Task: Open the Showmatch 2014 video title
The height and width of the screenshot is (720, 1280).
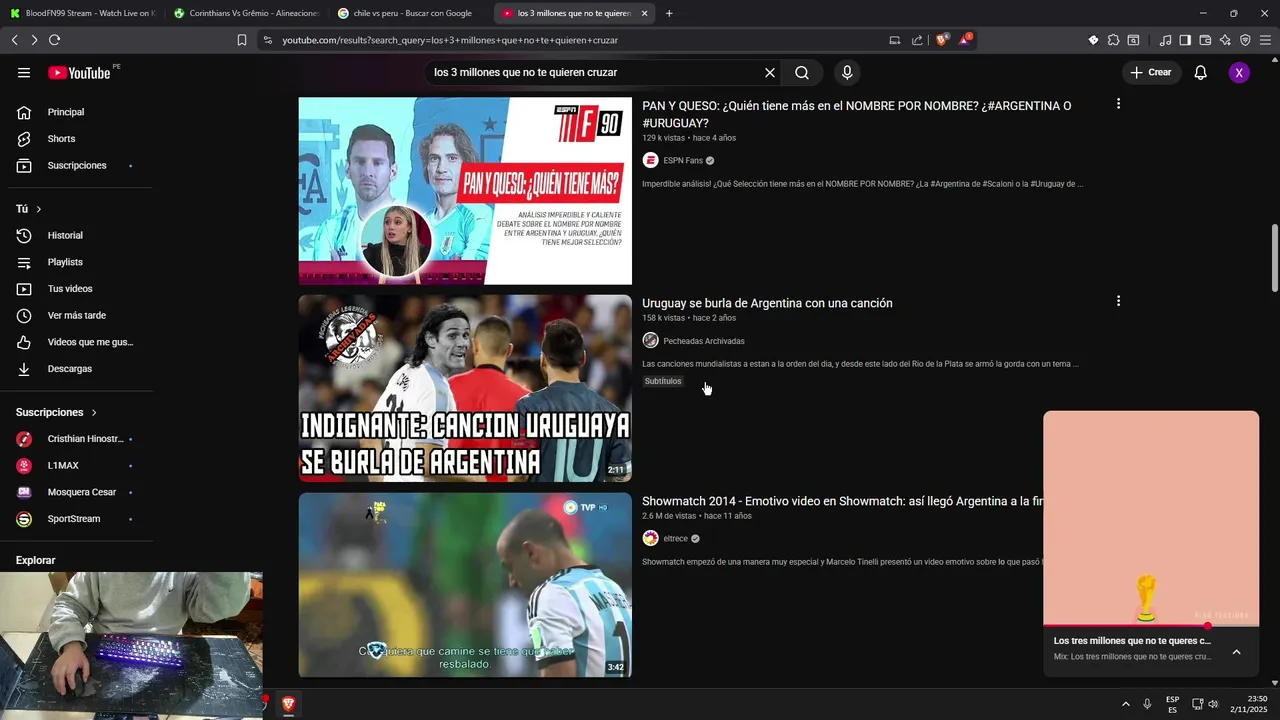Action: [x=842, y=501]
